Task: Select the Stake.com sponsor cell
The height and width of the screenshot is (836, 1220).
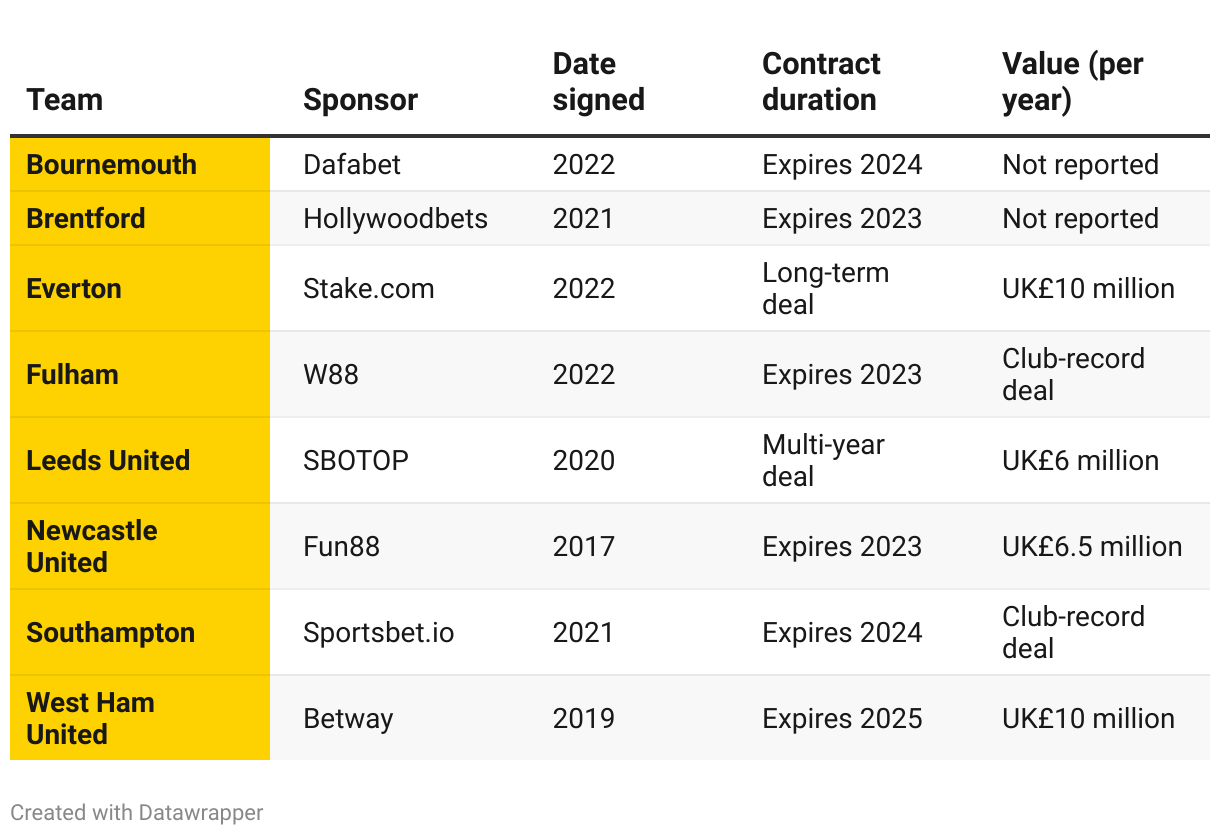Action: click(368, 289)
